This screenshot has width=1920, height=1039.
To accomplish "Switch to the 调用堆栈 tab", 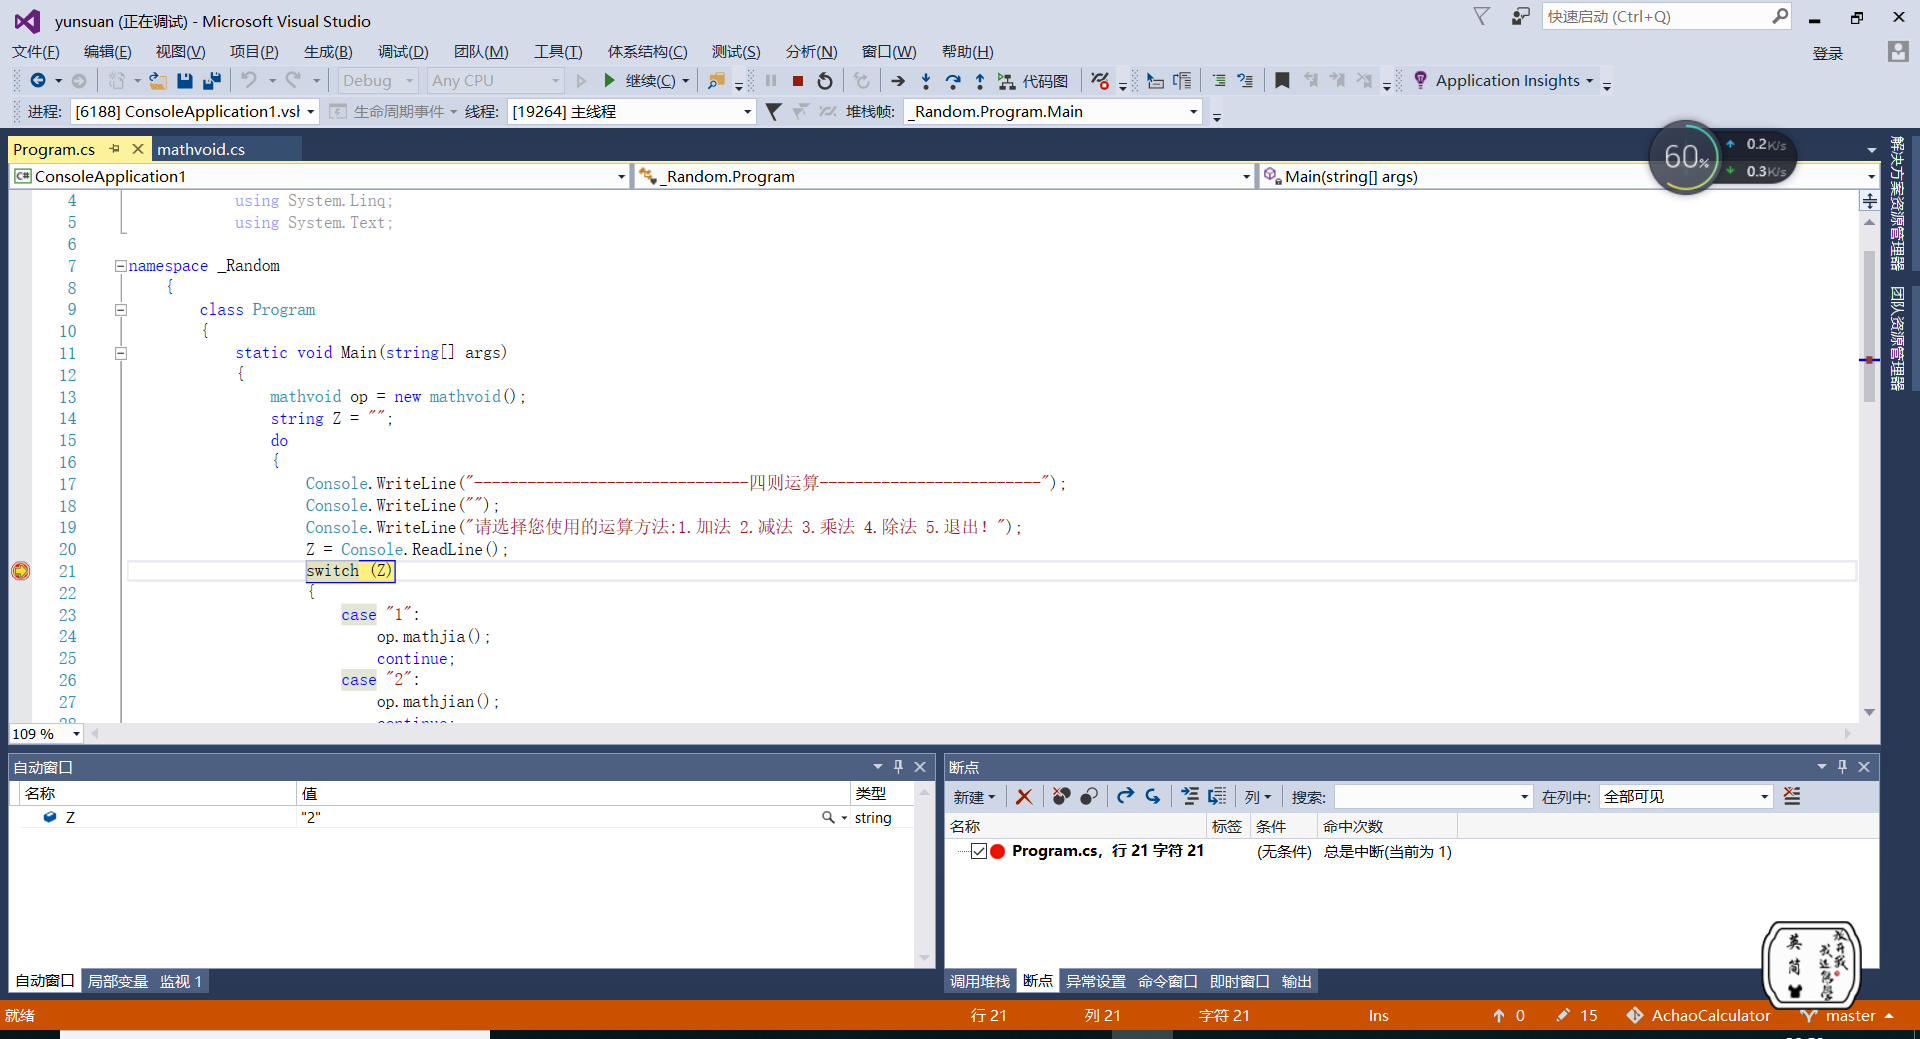I will [x=980, y=982].
